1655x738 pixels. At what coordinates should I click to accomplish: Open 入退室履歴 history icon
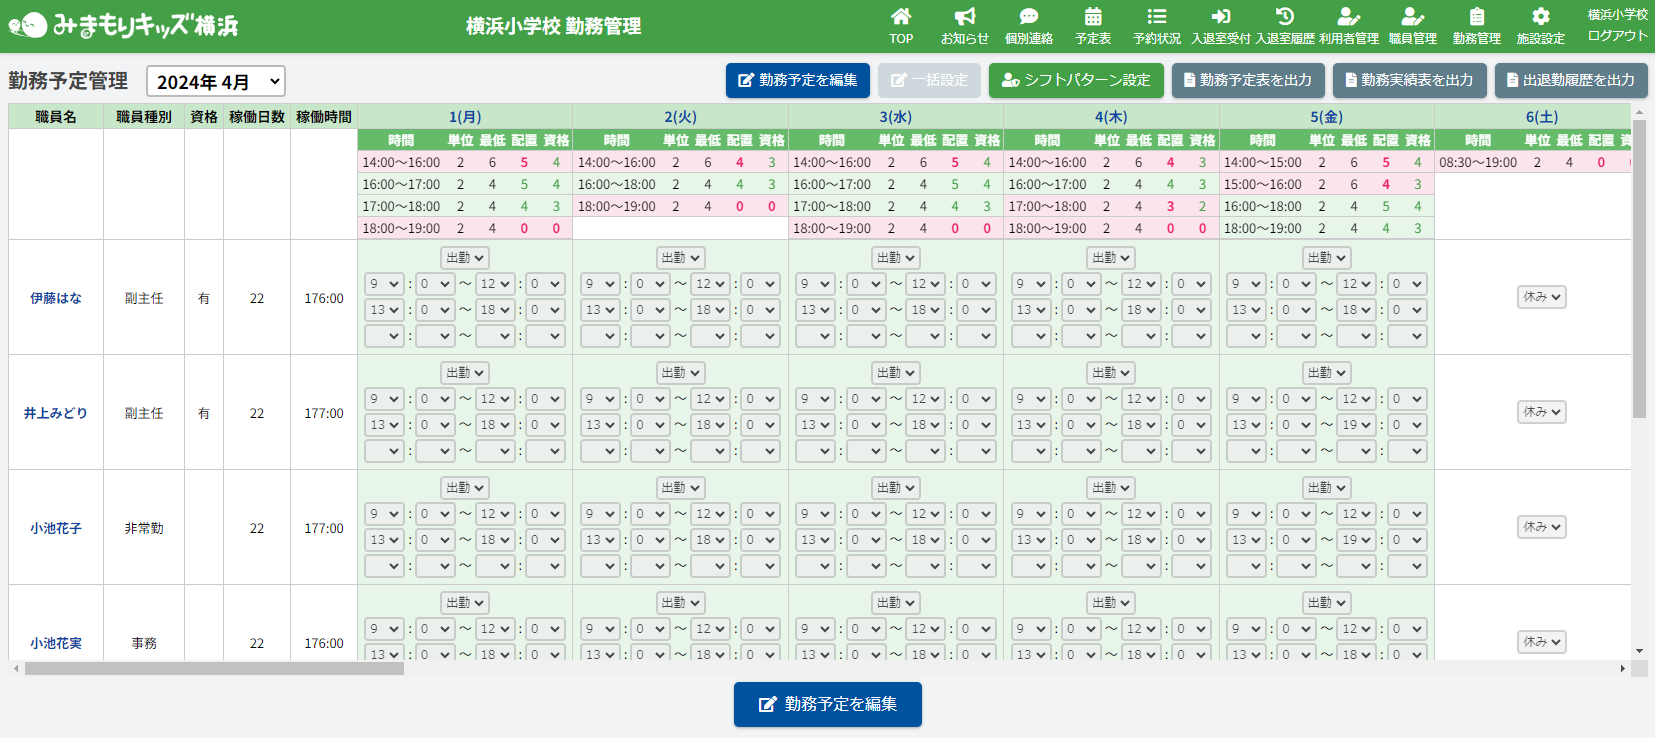click(x=1285, y=17)
